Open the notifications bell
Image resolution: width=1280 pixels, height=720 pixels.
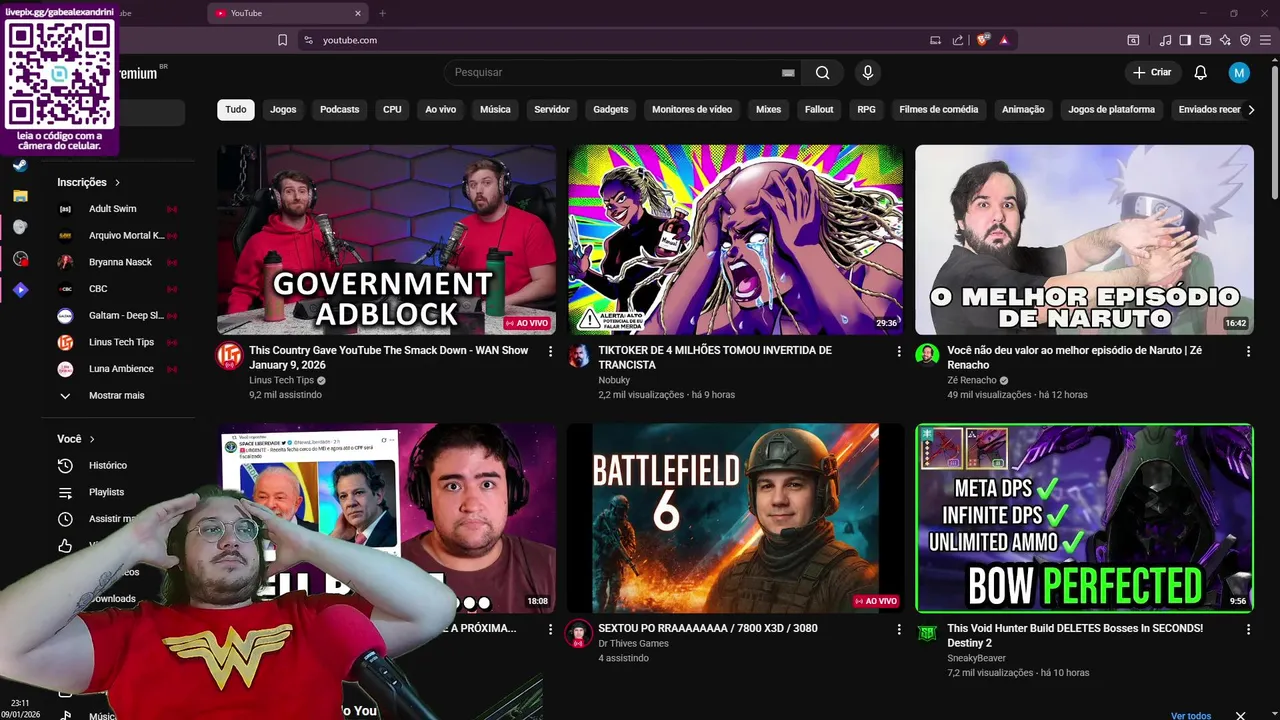click(1201, 72)
